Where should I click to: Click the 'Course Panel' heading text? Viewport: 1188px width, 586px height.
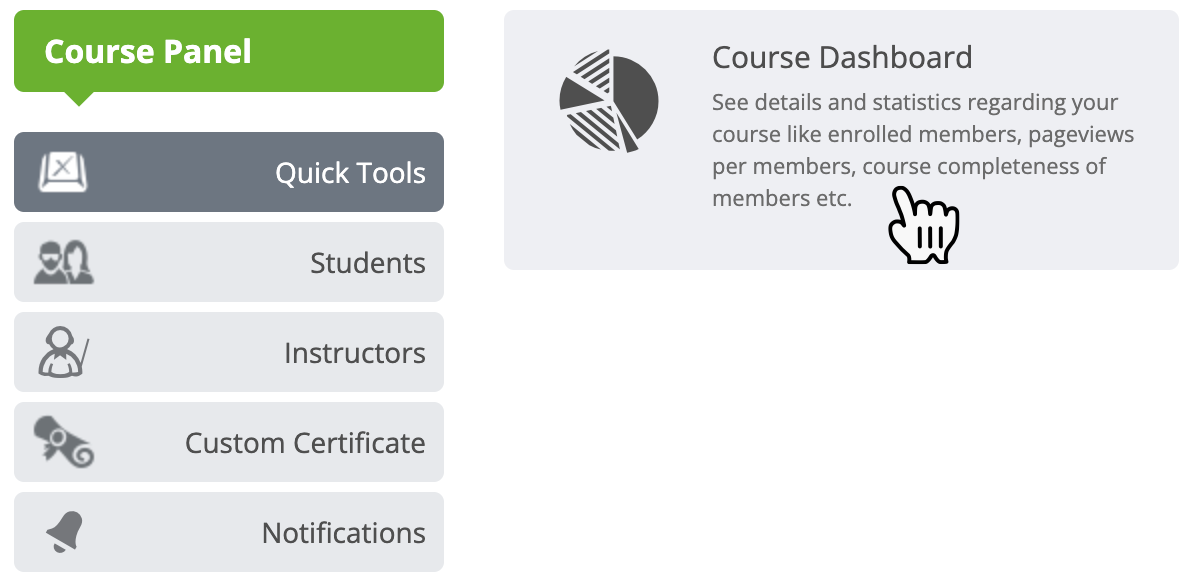click(148, 51)
